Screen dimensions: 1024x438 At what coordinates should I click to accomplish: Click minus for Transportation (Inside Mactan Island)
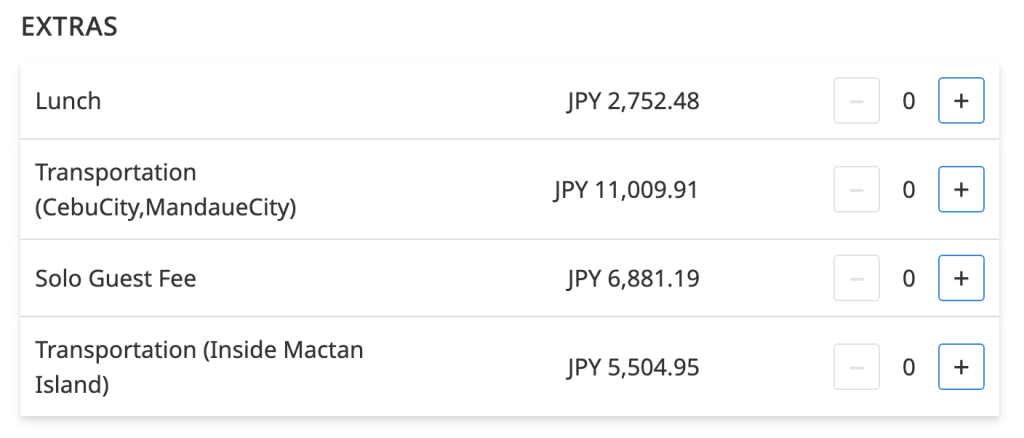click(857, 367)
